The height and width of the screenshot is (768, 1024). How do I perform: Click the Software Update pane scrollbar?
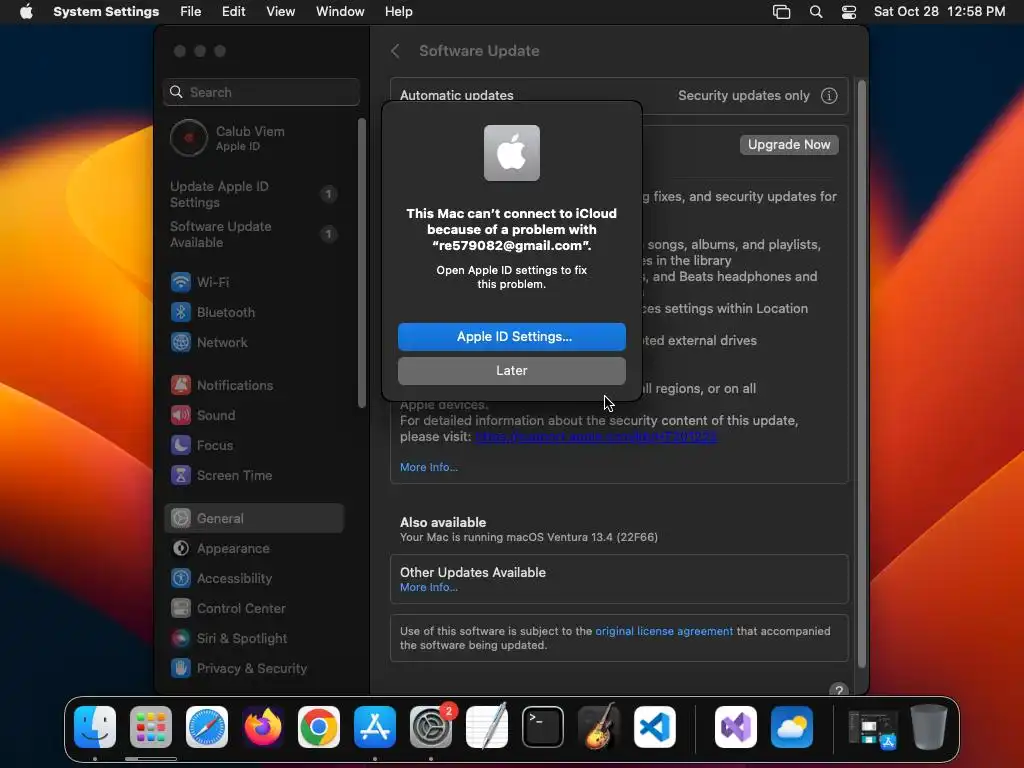(x=861, y=374)
